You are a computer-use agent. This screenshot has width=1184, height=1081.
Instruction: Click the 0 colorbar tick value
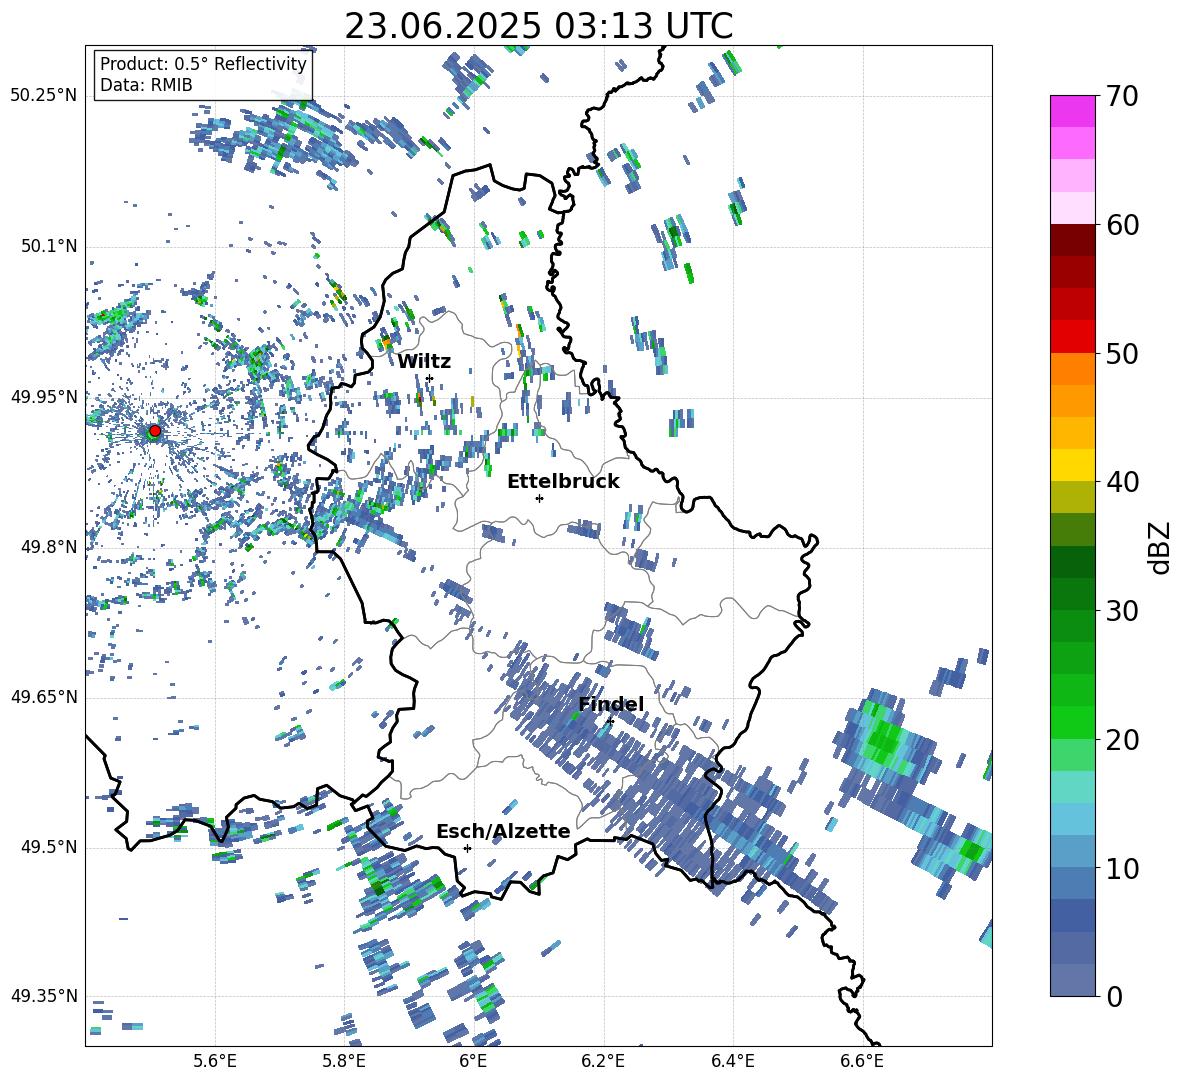(x=1114, y=996)
